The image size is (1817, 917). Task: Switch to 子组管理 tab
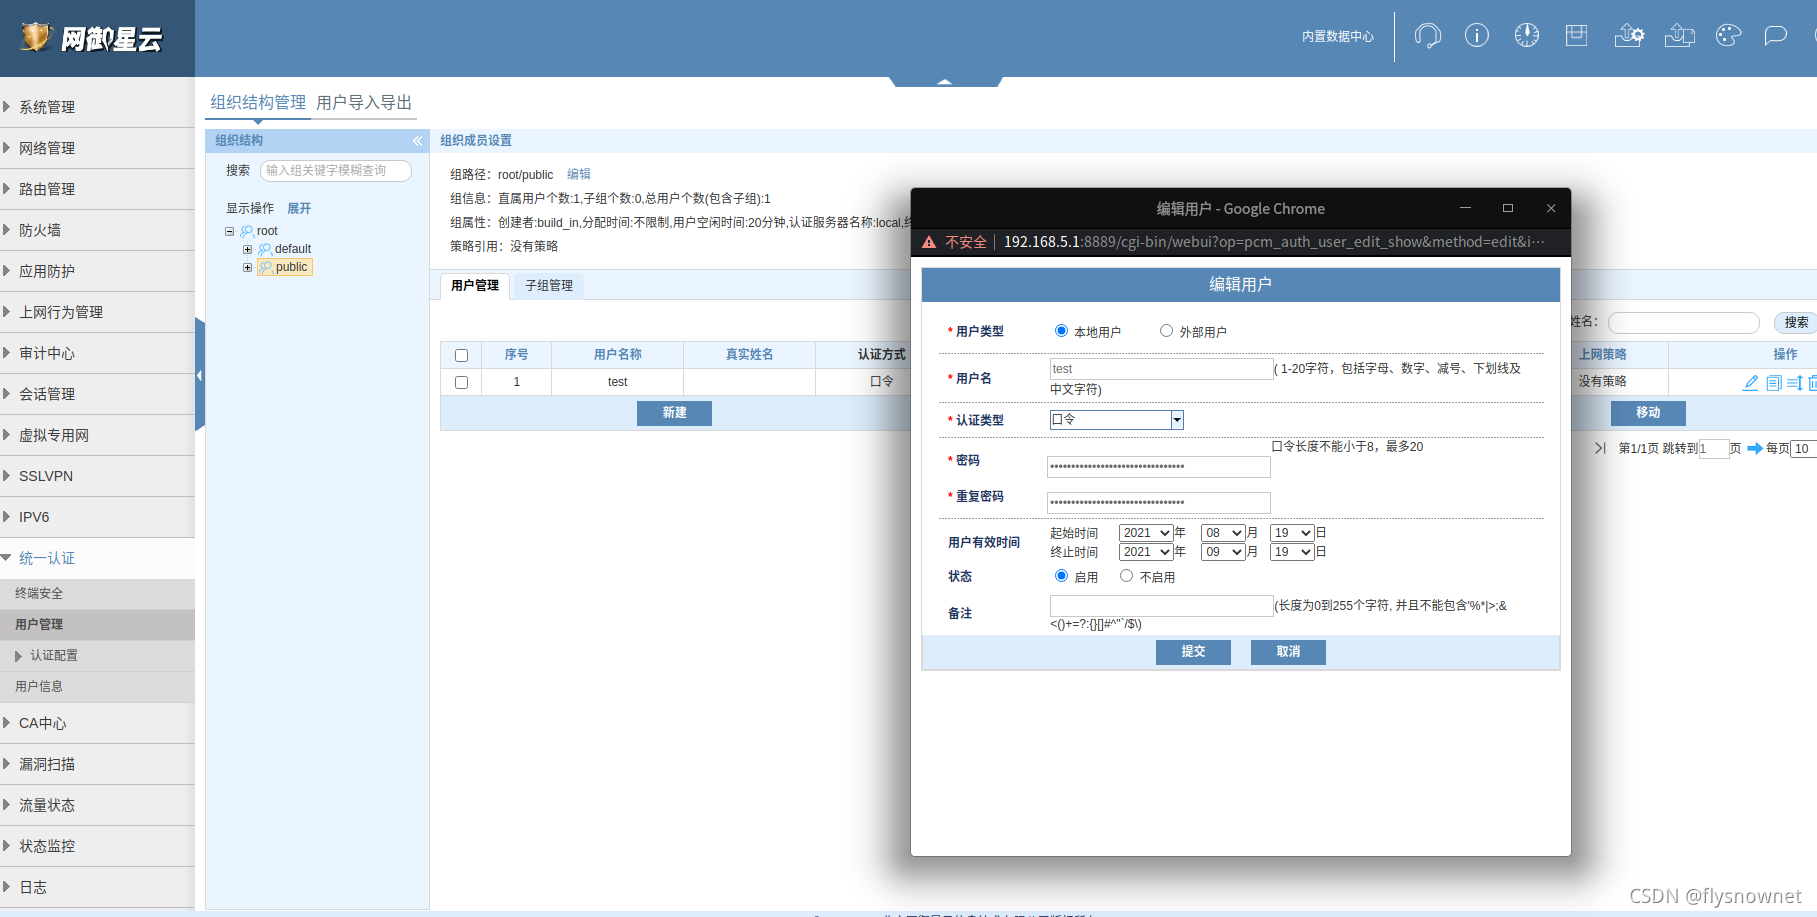(549, 286)
